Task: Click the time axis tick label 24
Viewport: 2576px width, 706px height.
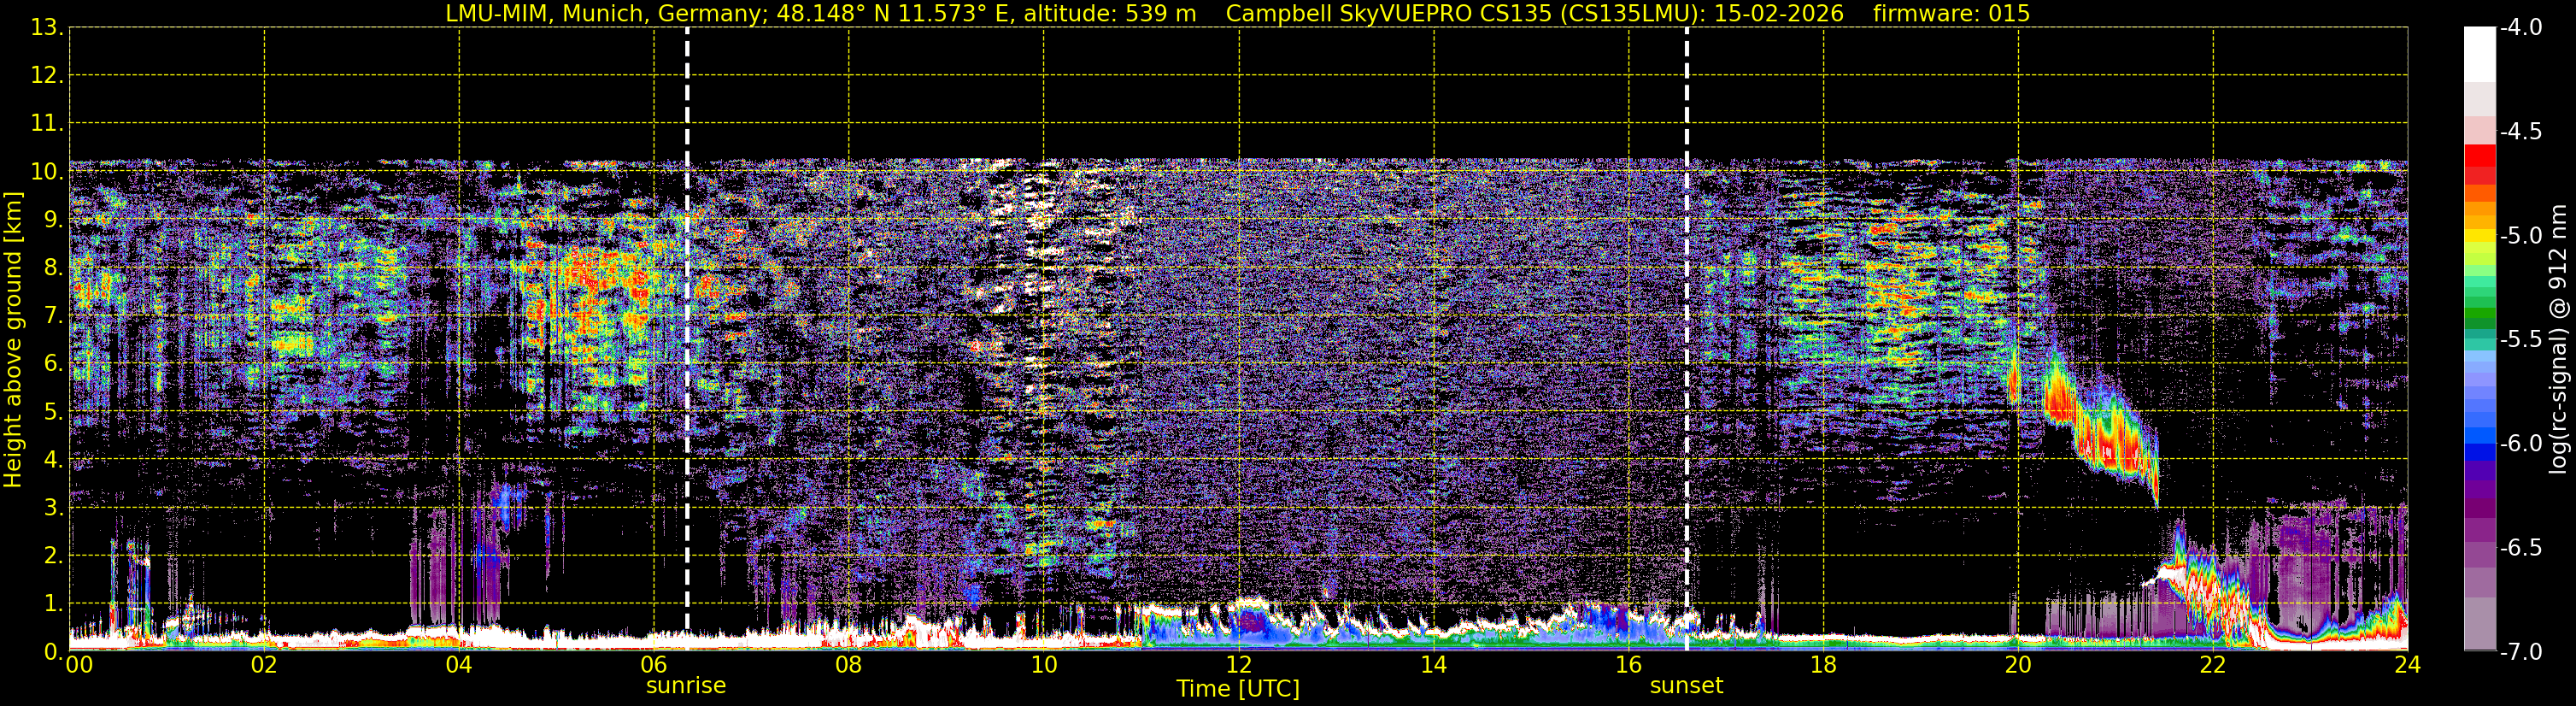Action: (2407, 665)
